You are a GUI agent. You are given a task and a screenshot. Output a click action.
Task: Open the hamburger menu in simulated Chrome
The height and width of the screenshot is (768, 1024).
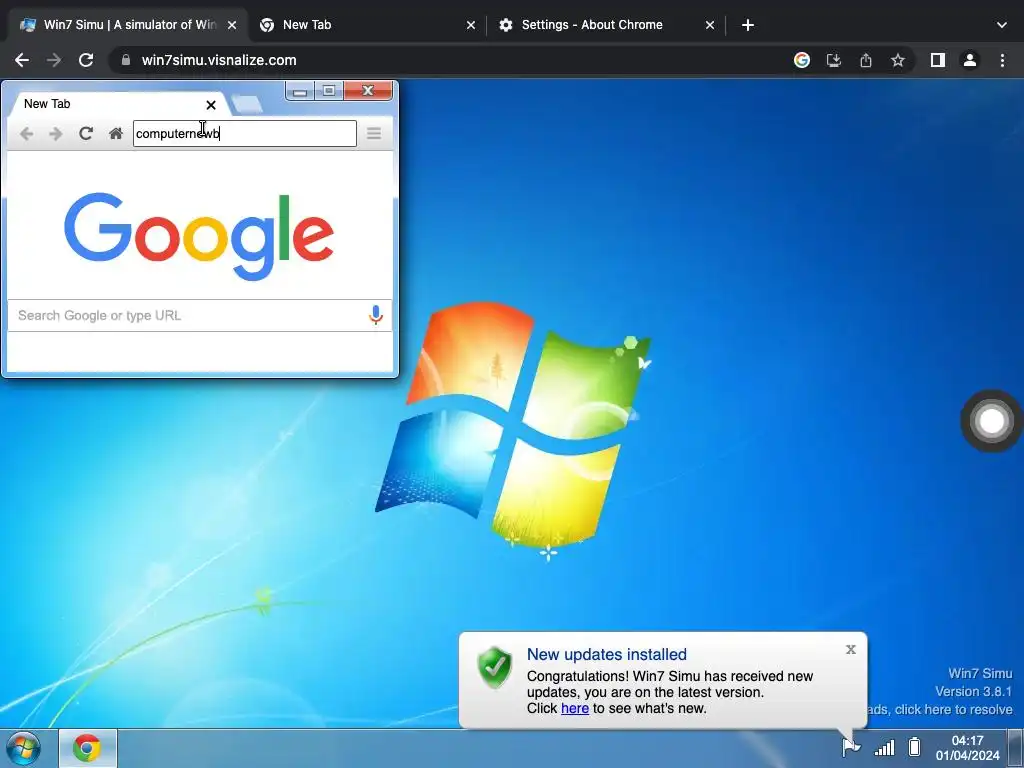coord(374,134)
